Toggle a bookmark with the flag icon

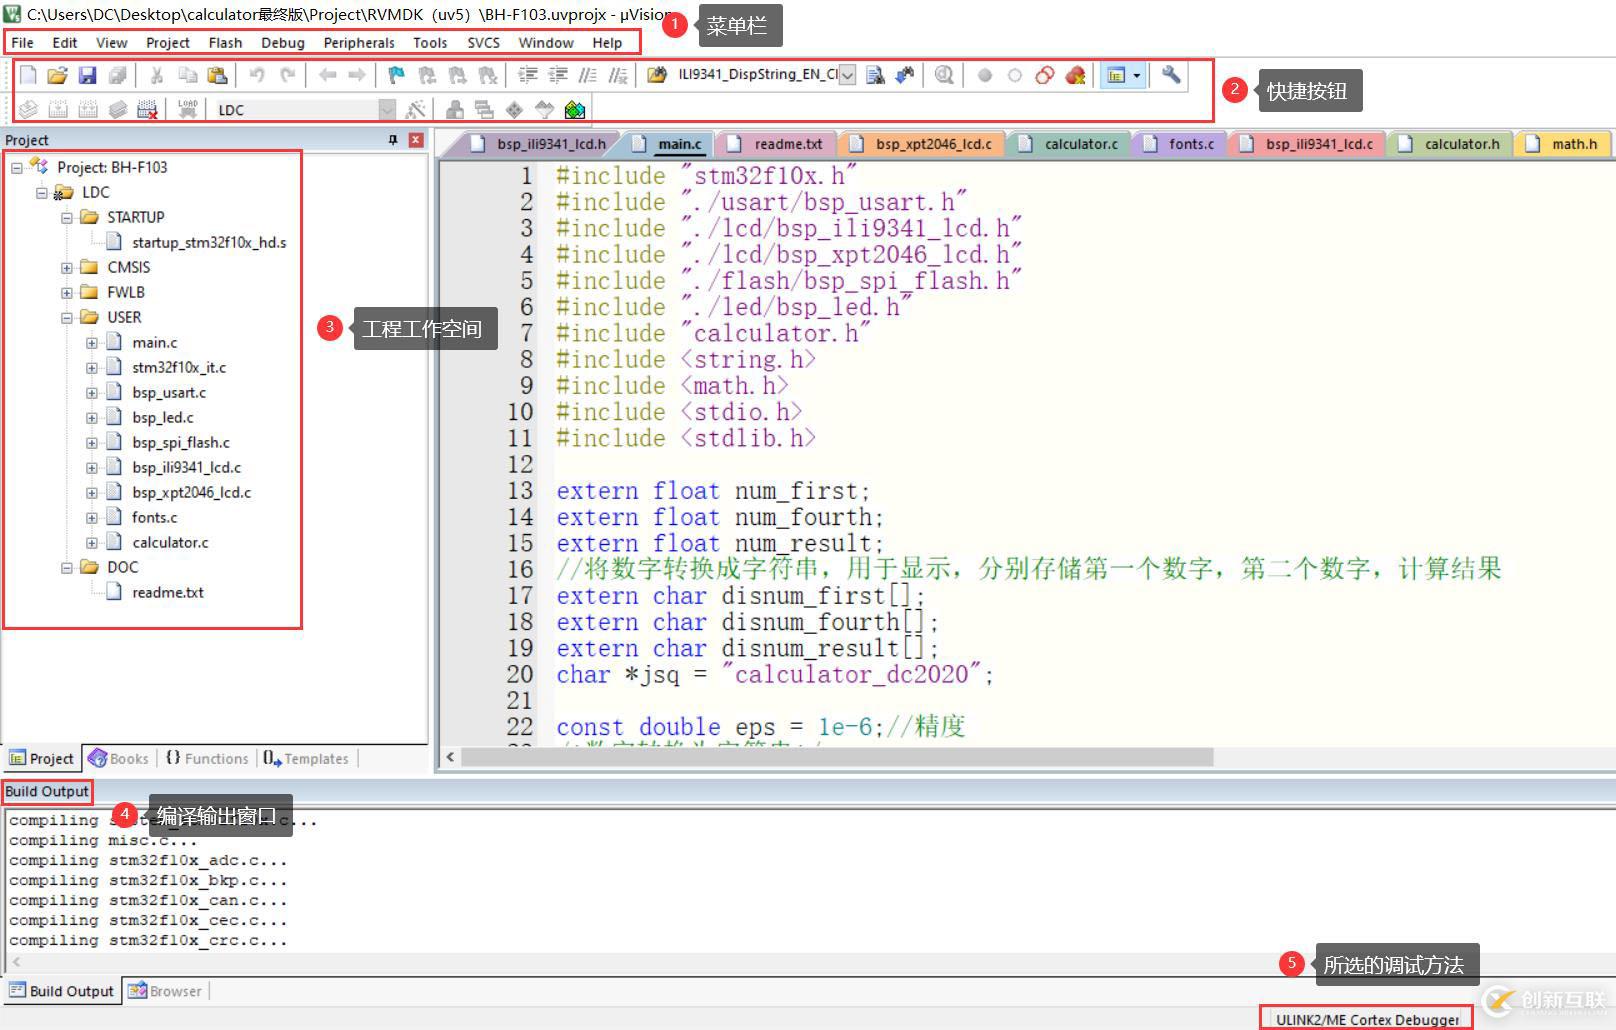click(x=396, y=75)
